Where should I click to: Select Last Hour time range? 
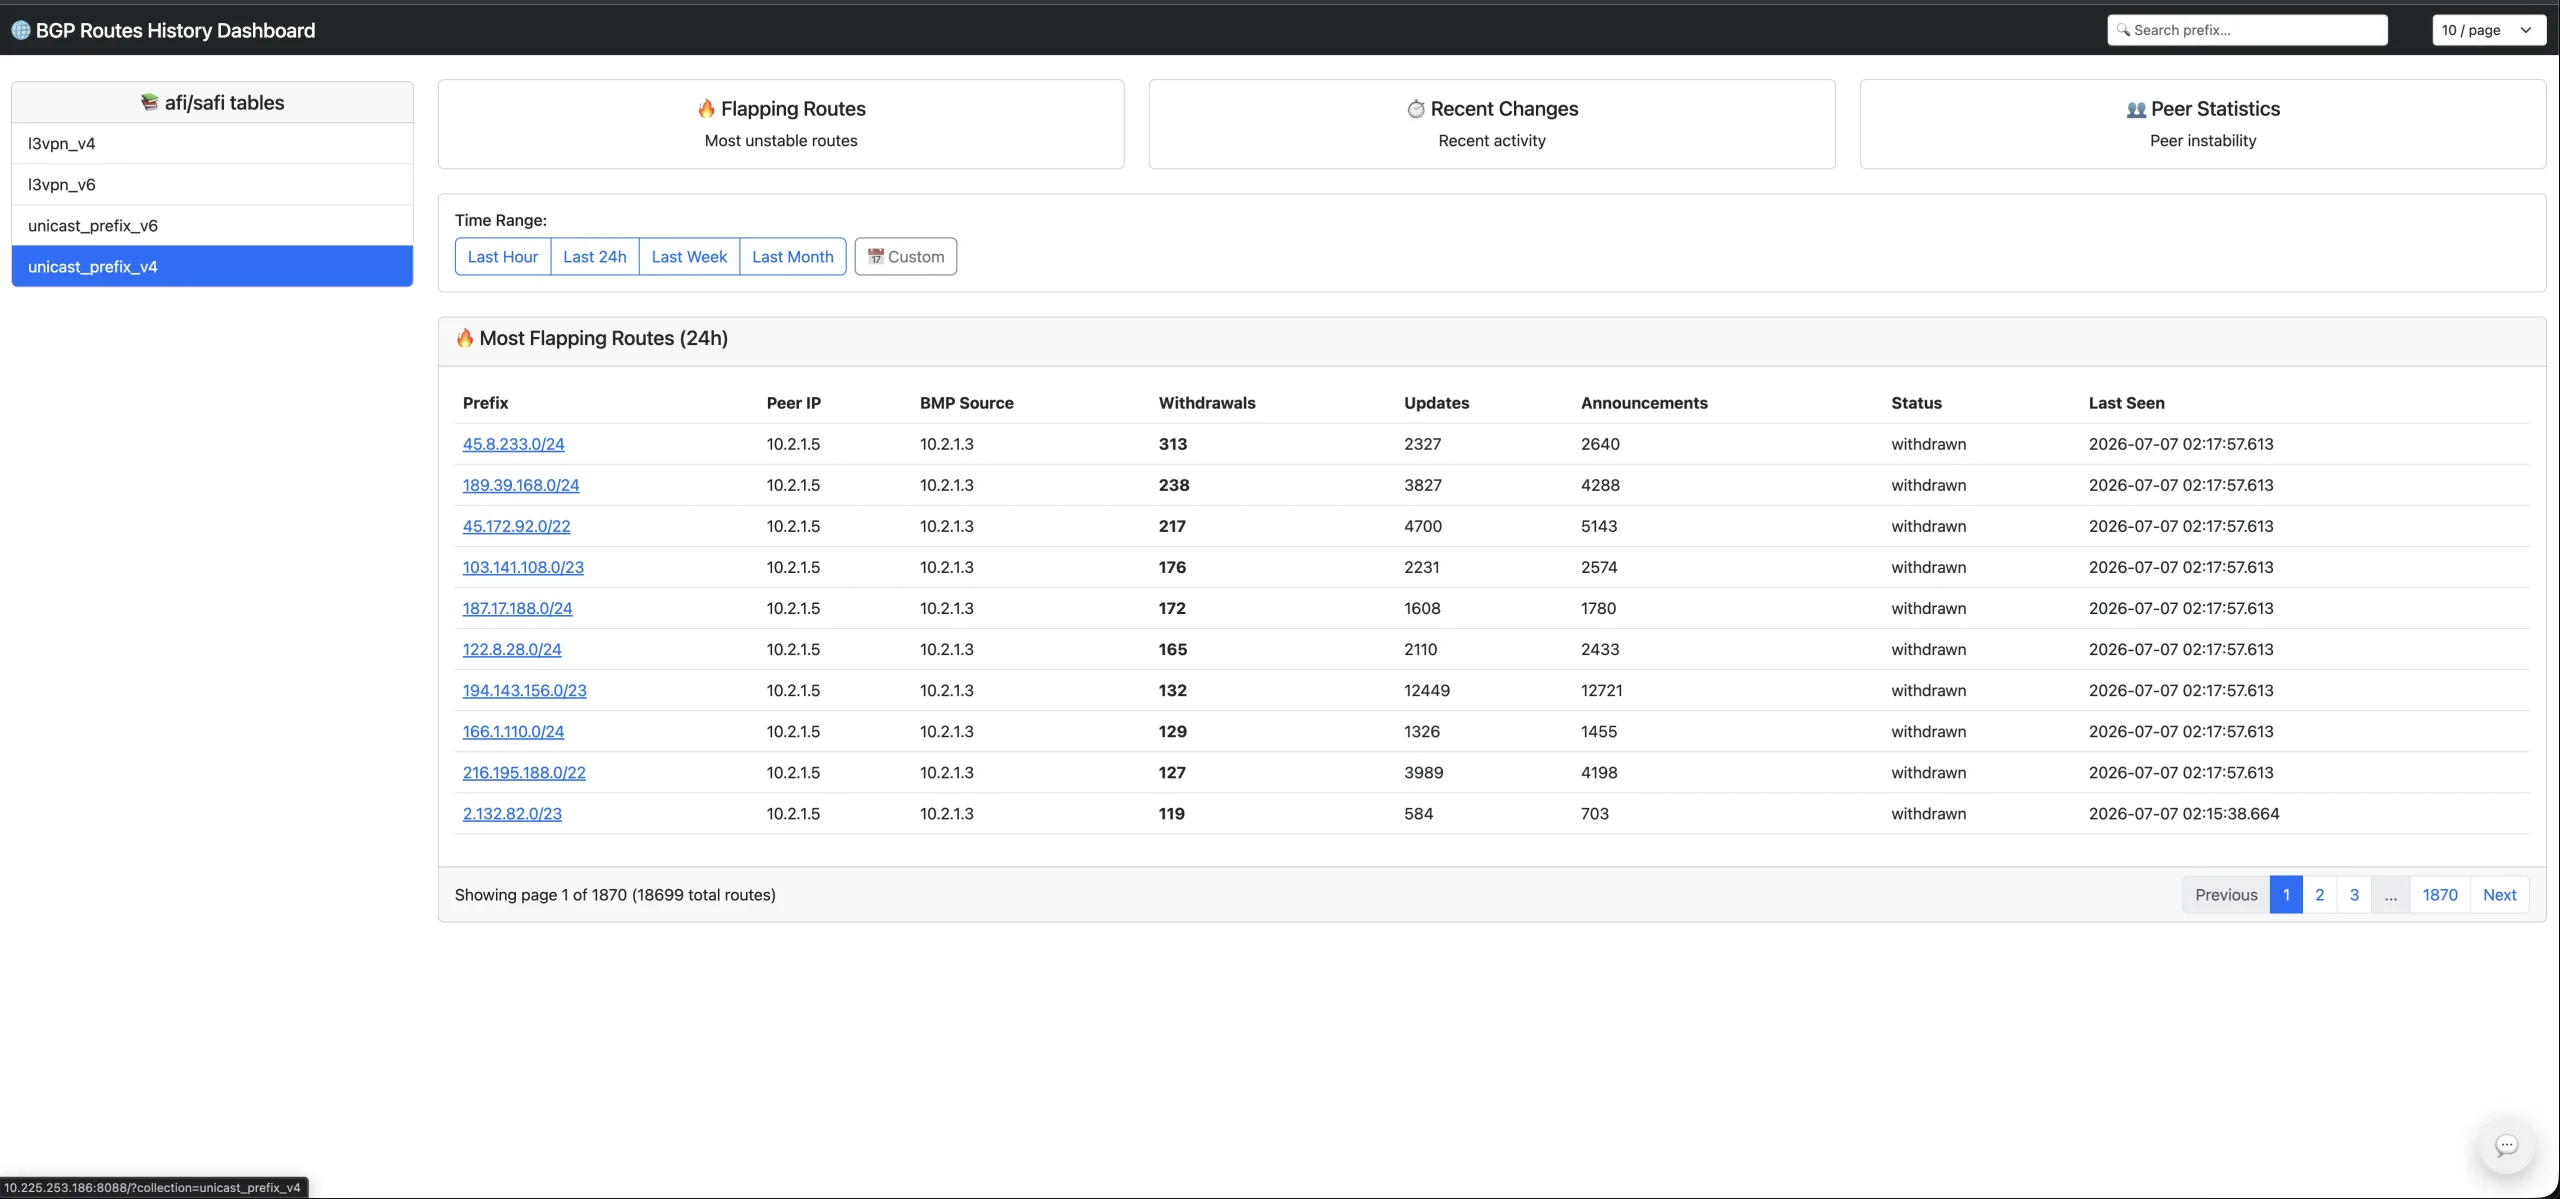point(503,256)
